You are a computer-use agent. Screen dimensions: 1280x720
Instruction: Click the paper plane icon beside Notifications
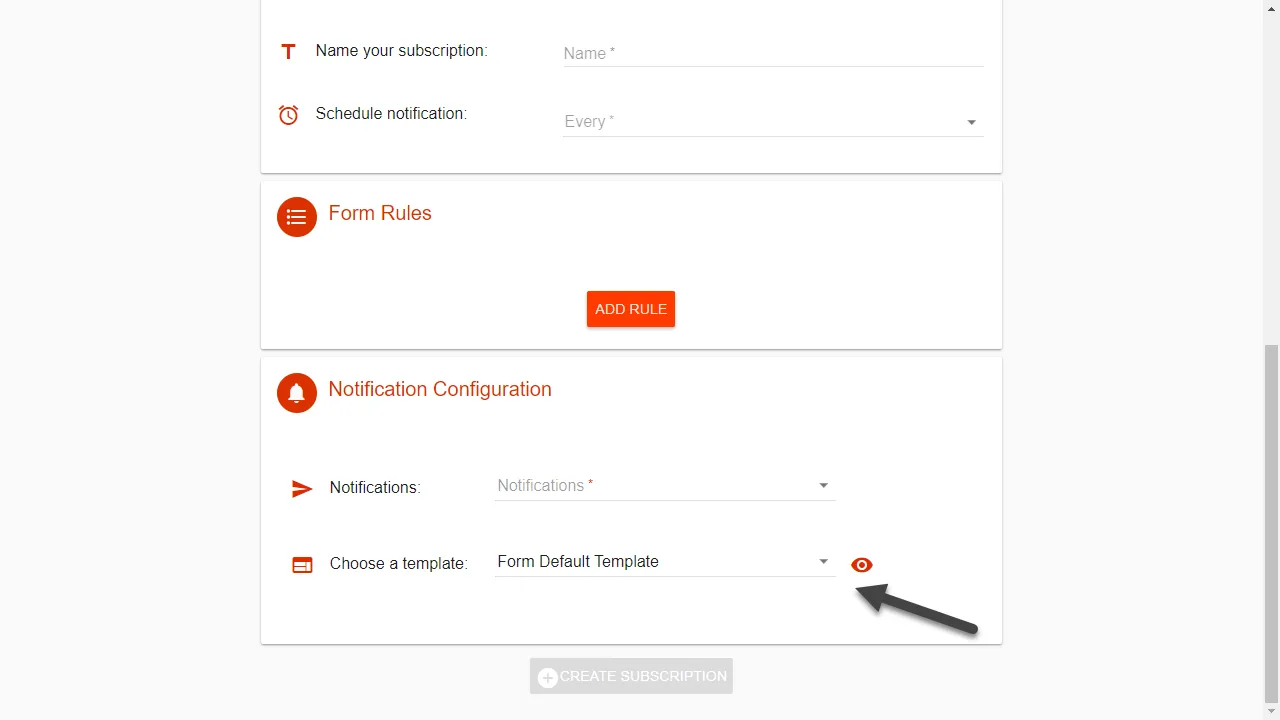pyautogui.click(x=302, y=489)
